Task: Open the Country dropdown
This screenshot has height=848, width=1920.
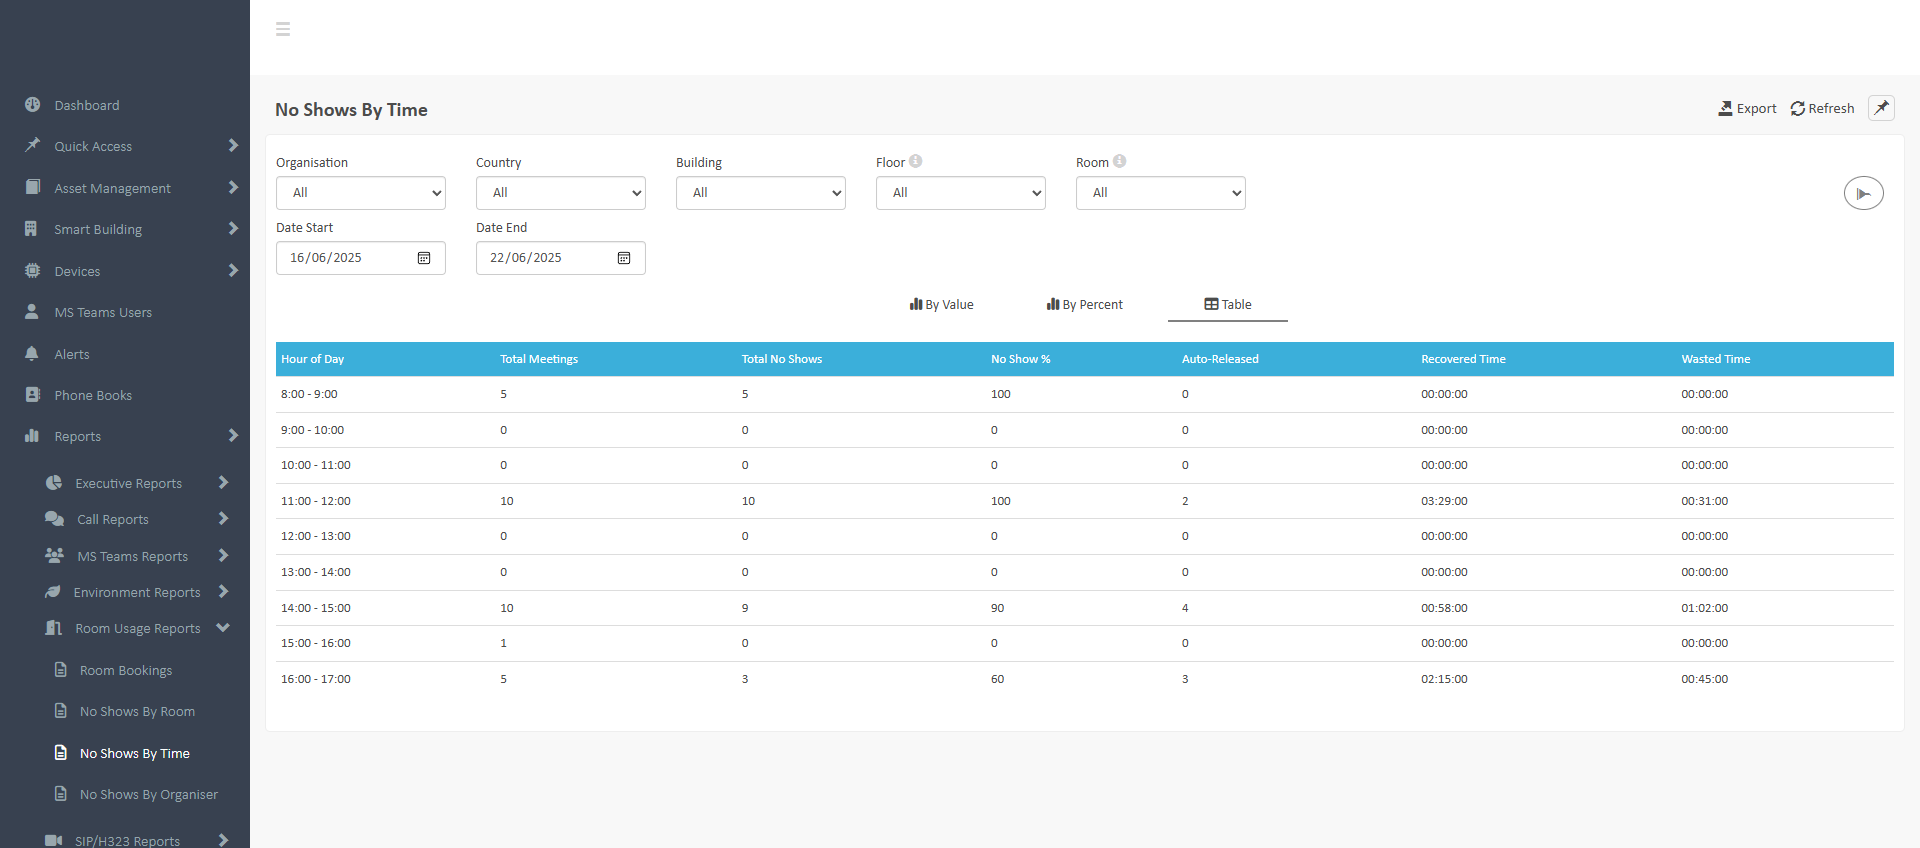Action: coord(561,193)
